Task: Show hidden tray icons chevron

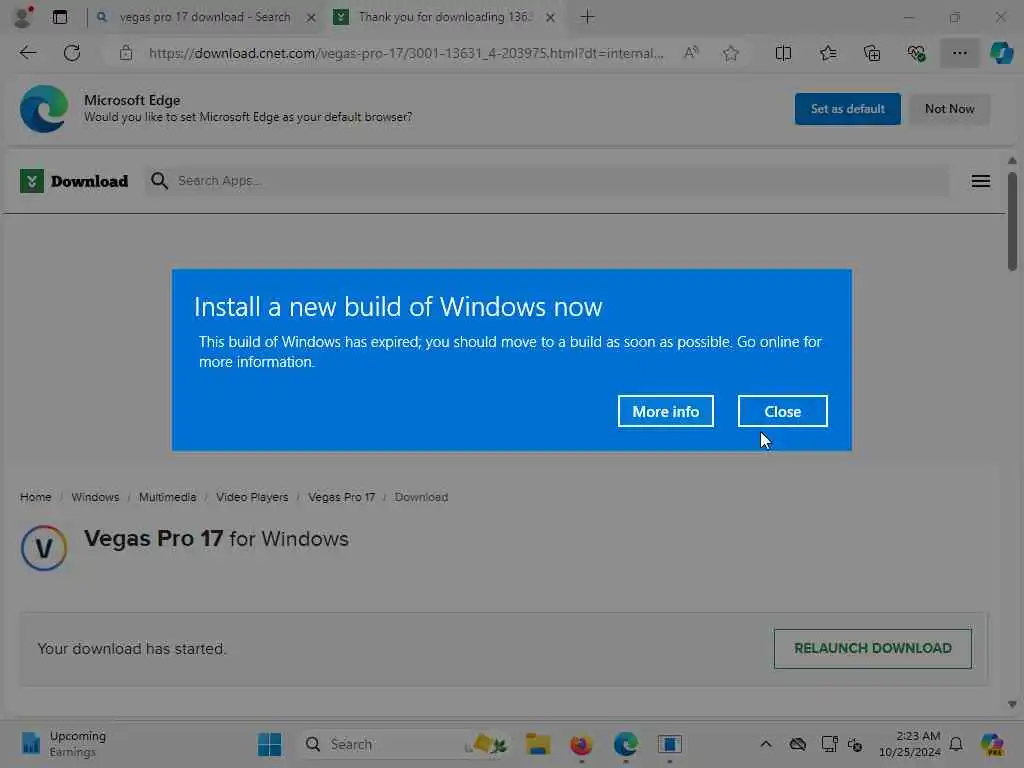Action: [766, 744]
